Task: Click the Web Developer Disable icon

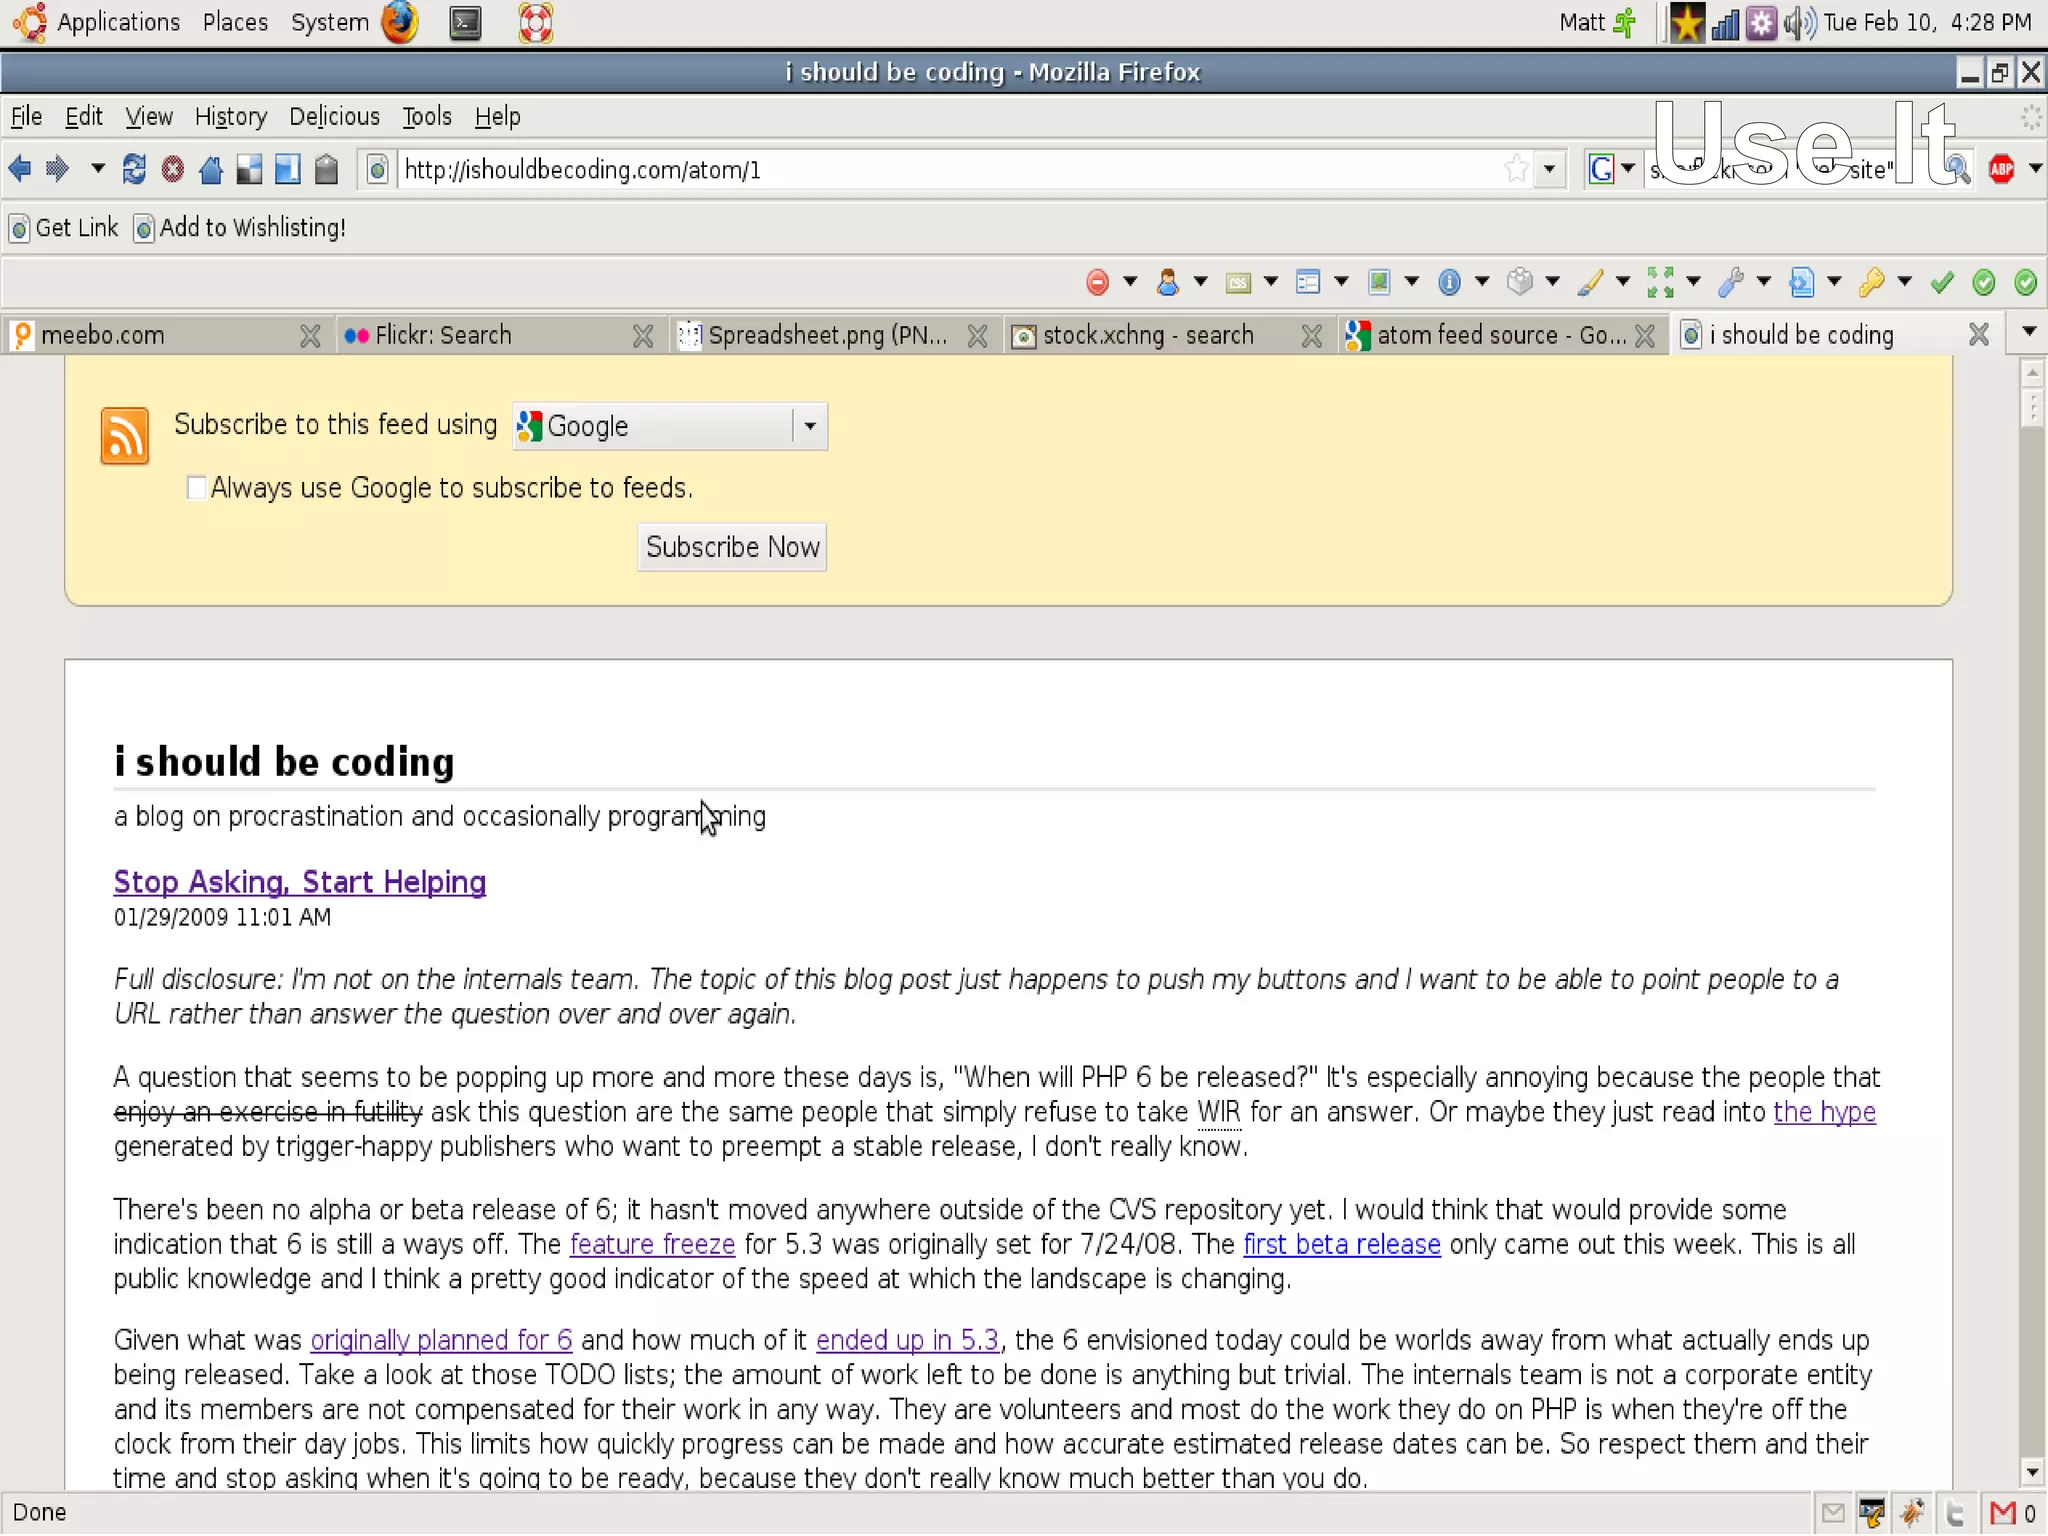Action: coord(1097,283)
